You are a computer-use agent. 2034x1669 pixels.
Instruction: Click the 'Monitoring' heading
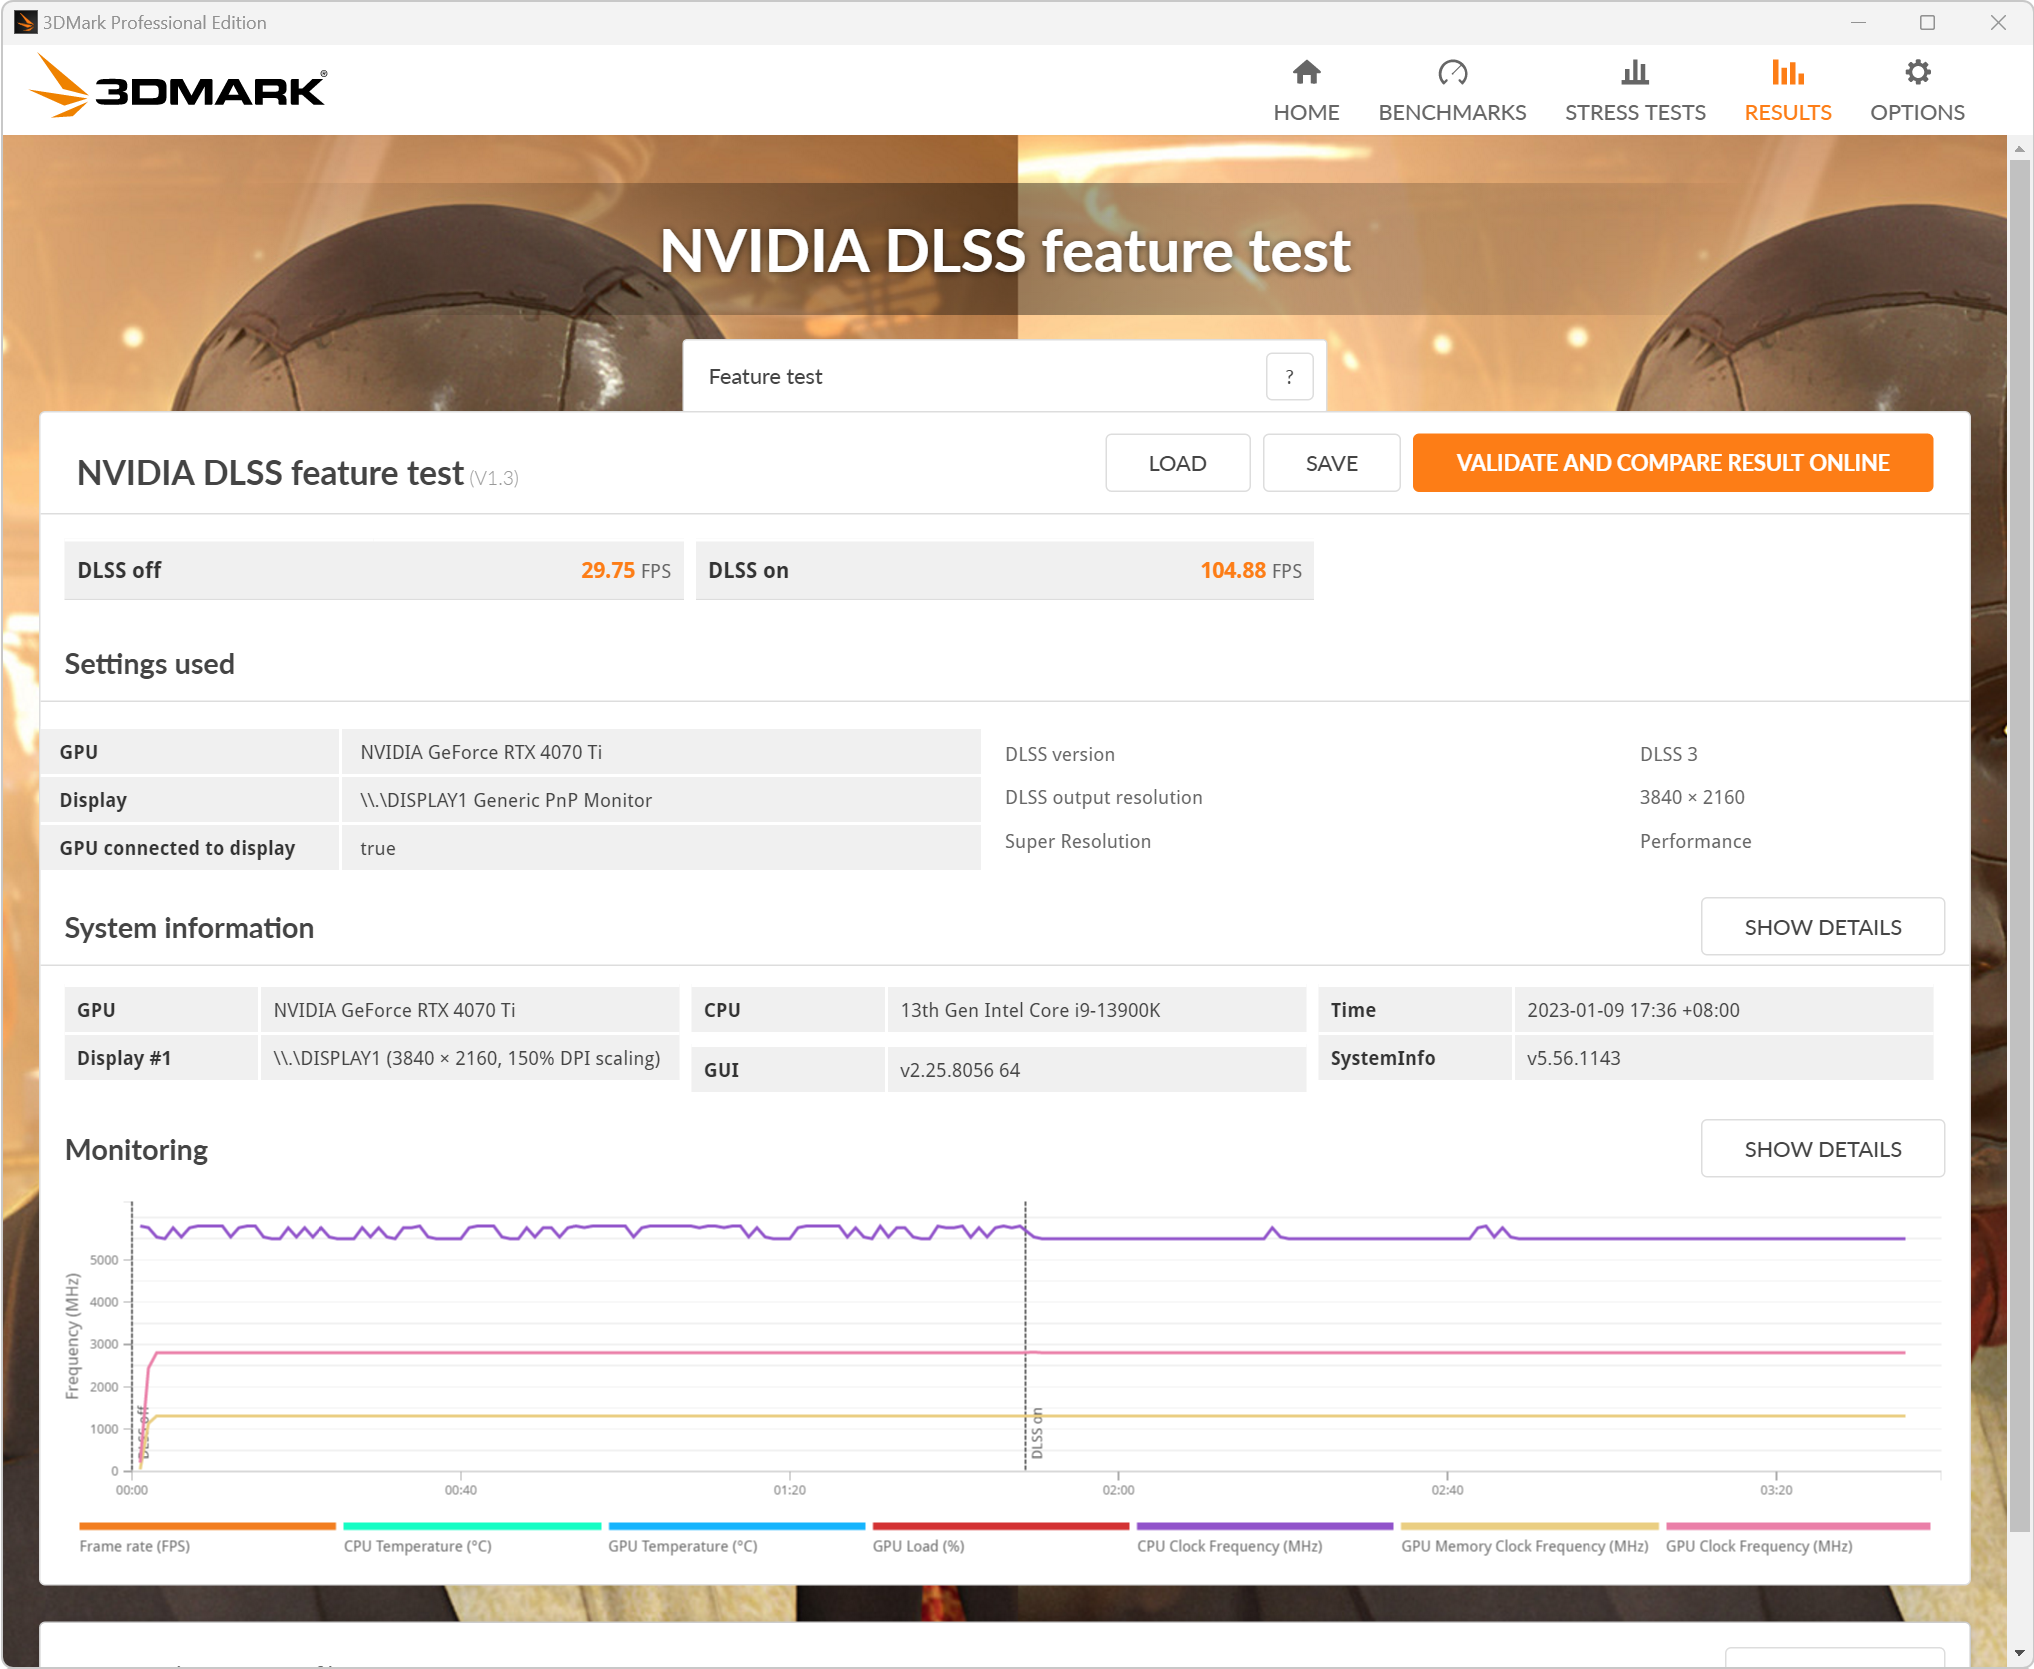coord(136,1150)
